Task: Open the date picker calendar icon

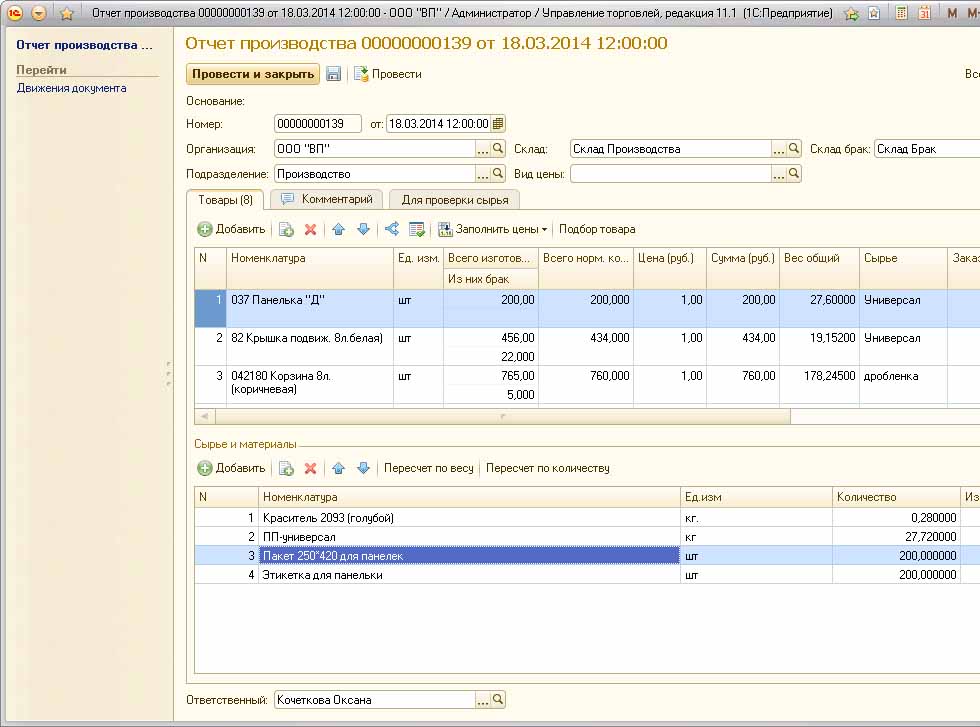Action: [x=498, y=124]
